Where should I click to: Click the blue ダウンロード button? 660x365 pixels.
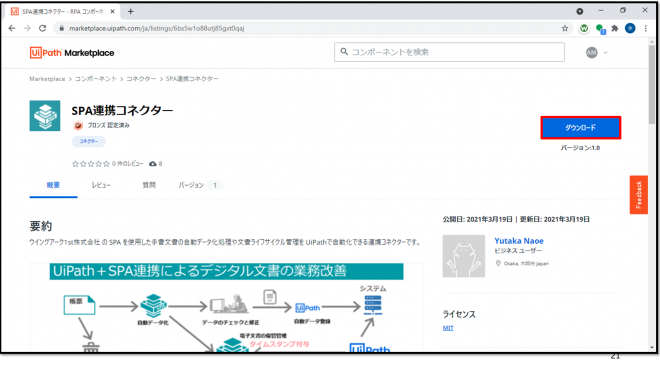(580, 128)
